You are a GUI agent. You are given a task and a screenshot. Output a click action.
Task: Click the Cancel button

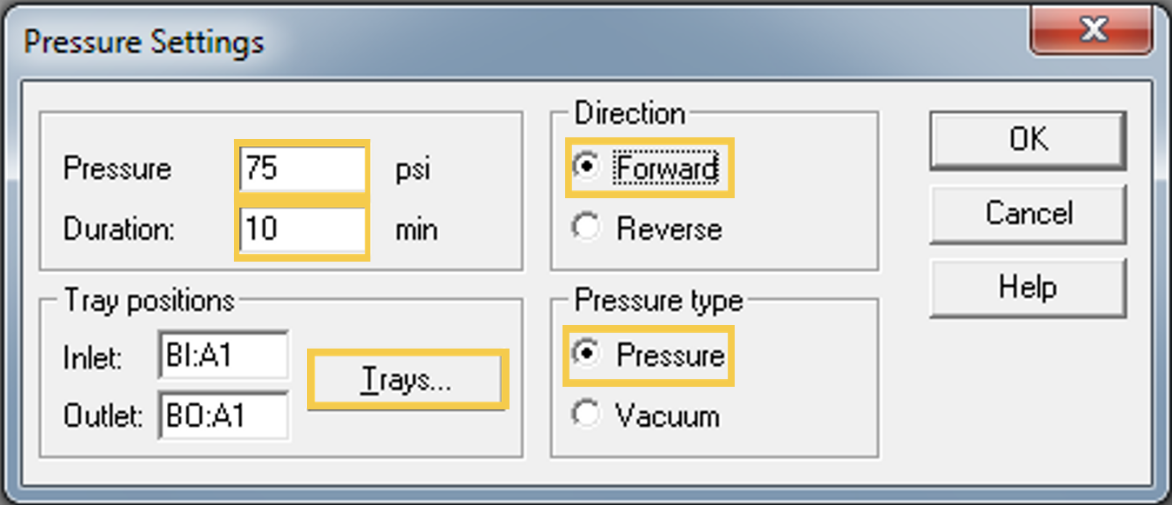pos(1028,214)
